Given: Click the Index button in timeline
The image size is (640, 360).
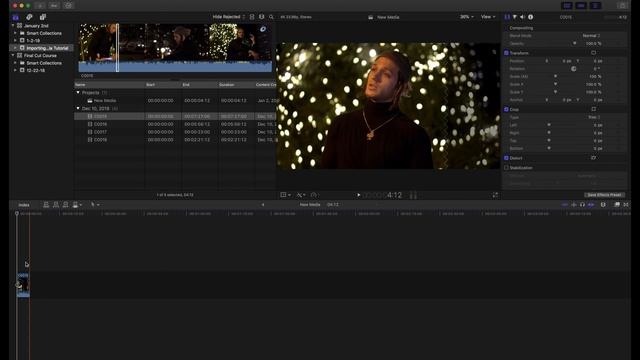Looking at the screenshot, I should (24, 204).
